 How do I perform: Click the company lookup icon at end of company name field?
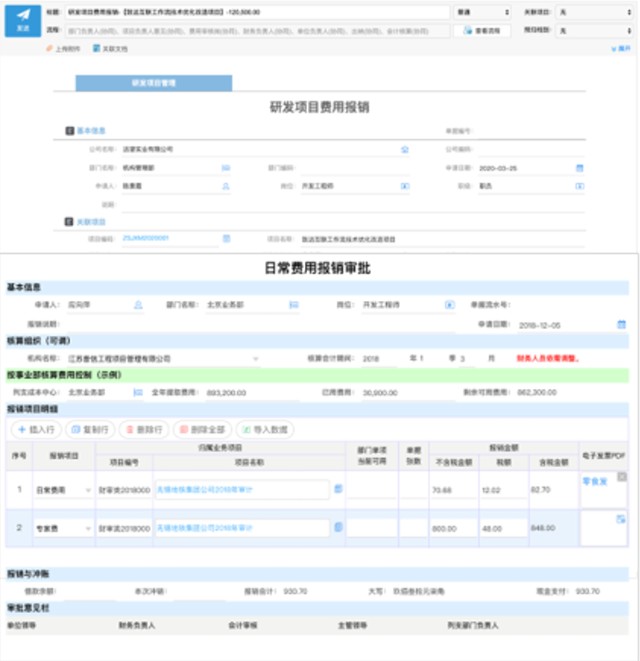pyautogui.click(x=405, y=149)
